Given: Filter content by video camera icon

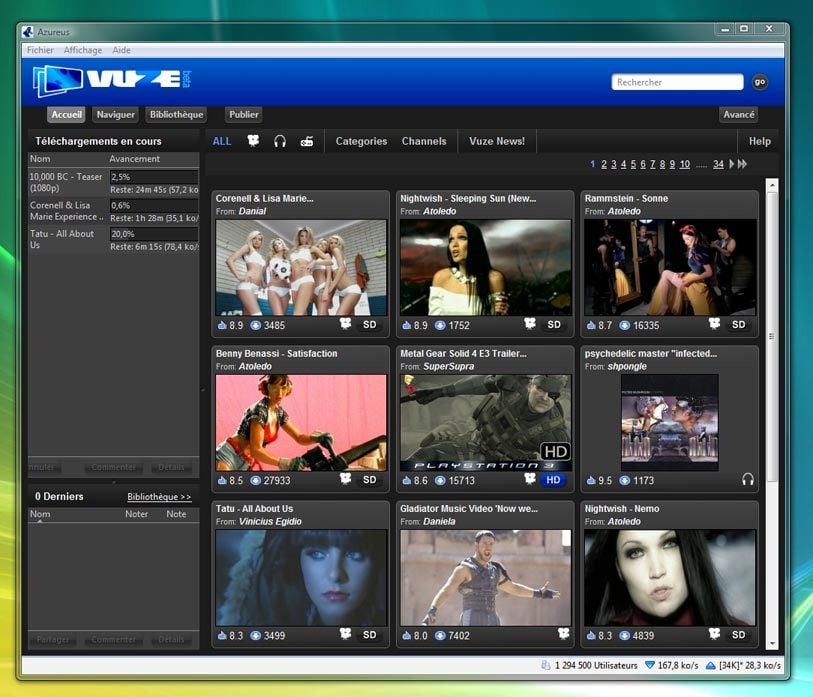Looking at the screenshot, I should tap(253, 141).
